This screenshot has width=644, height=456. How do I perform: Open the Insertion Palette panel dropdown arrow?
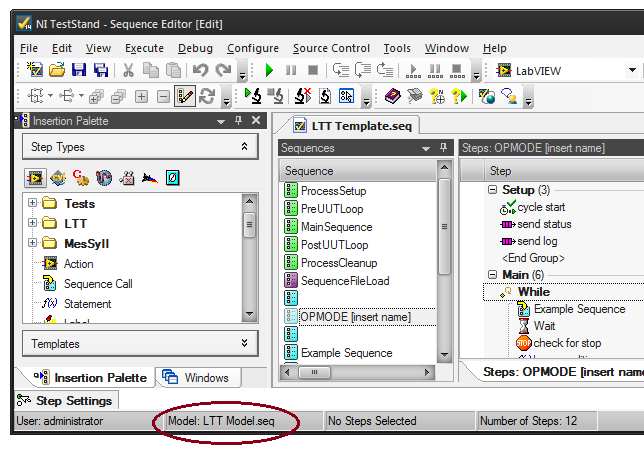pyautogui.click(x=221, y=122)
